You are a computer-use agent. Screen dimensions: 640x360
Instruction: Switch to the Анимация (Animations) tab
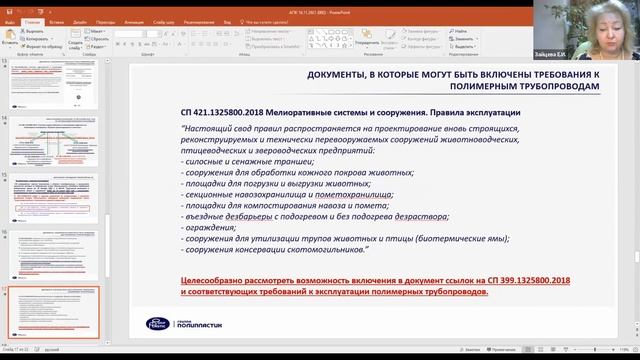point(134,22)
